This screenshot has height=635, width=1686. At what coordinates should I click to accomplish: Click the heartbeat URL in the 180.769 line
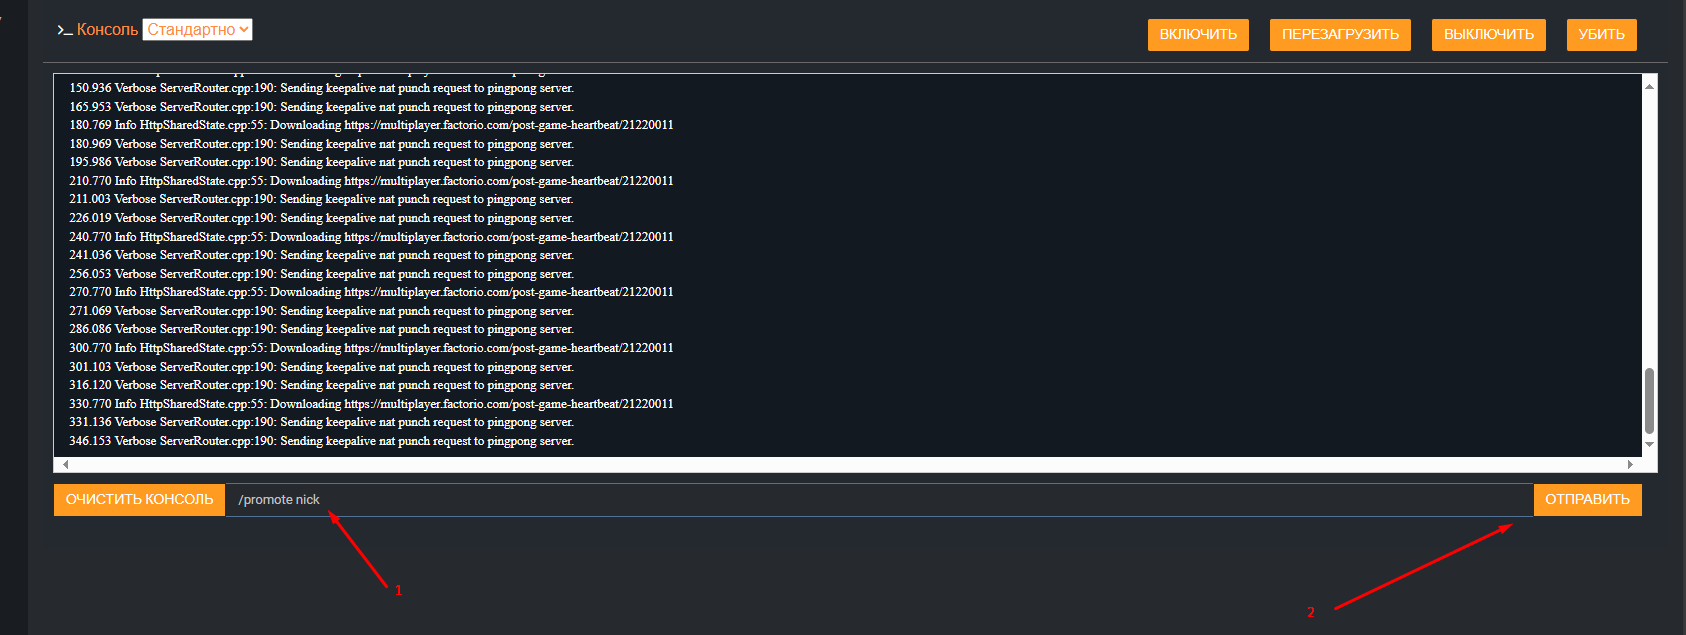(508, 125)
